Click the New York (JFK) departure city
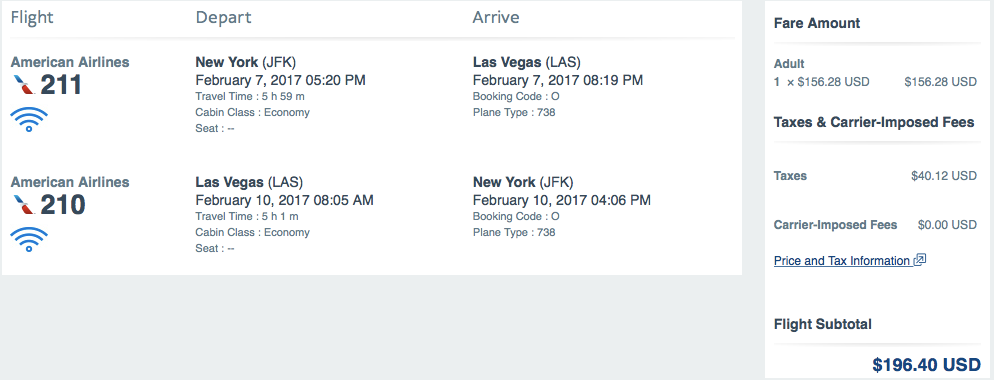The width and height of the screenshot is (994, 380). coord(245,62)
